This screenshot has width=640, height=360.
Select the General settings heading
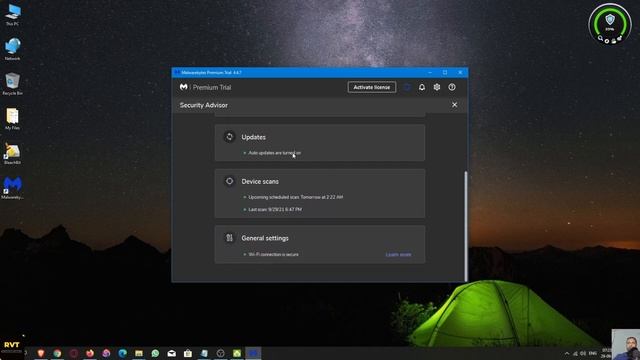pos(265,238)
